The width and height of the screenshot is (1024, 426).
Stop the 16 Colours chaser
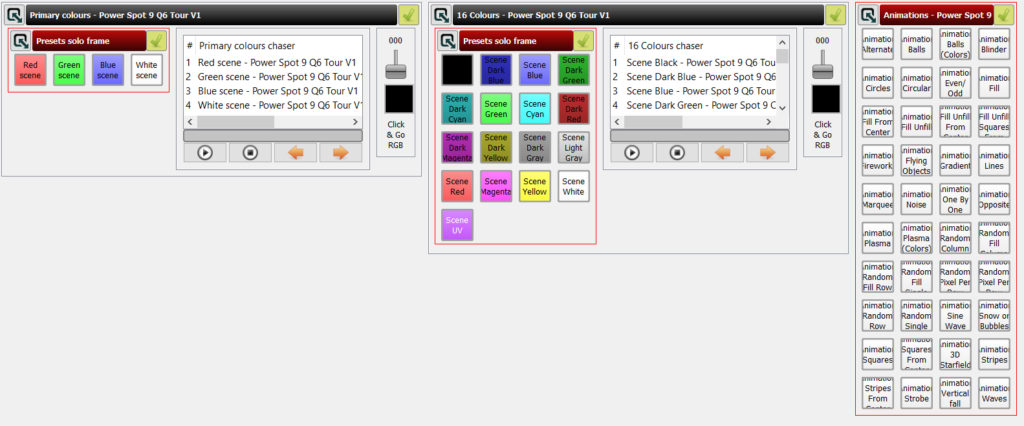click(676, 153)
